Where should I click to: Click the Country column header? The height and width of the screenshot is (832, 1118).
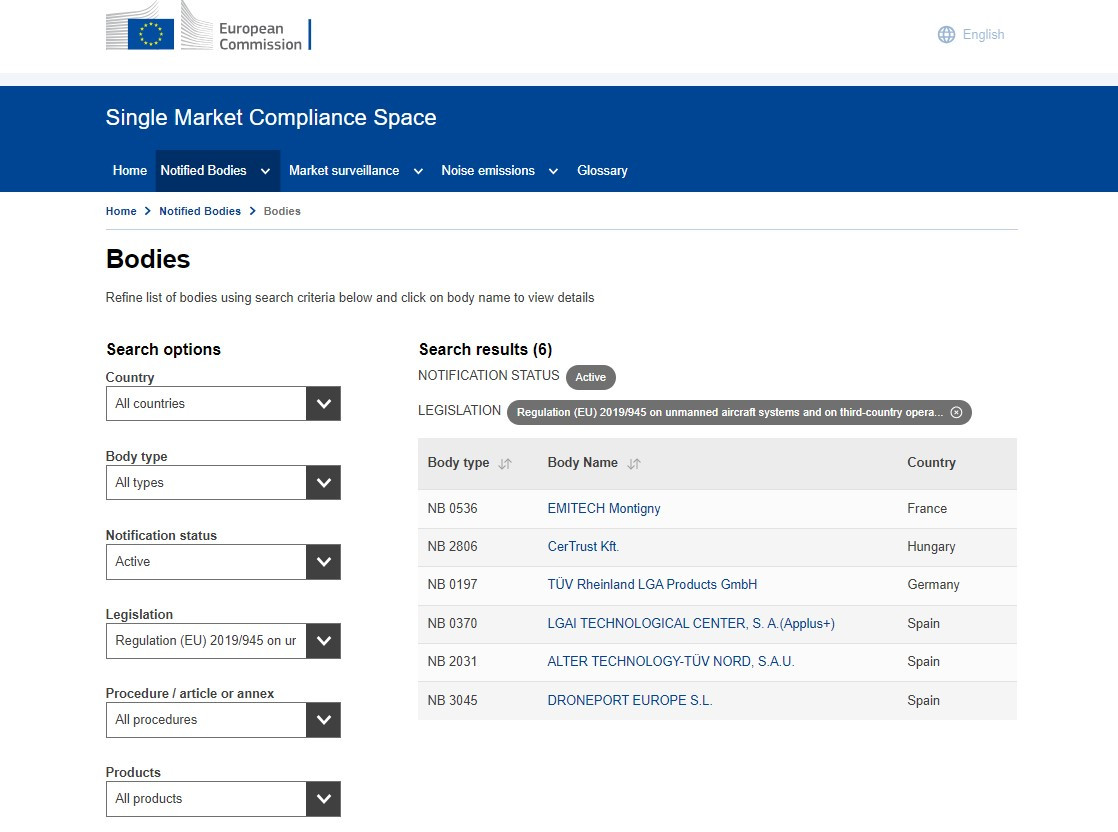pos(931,463)
